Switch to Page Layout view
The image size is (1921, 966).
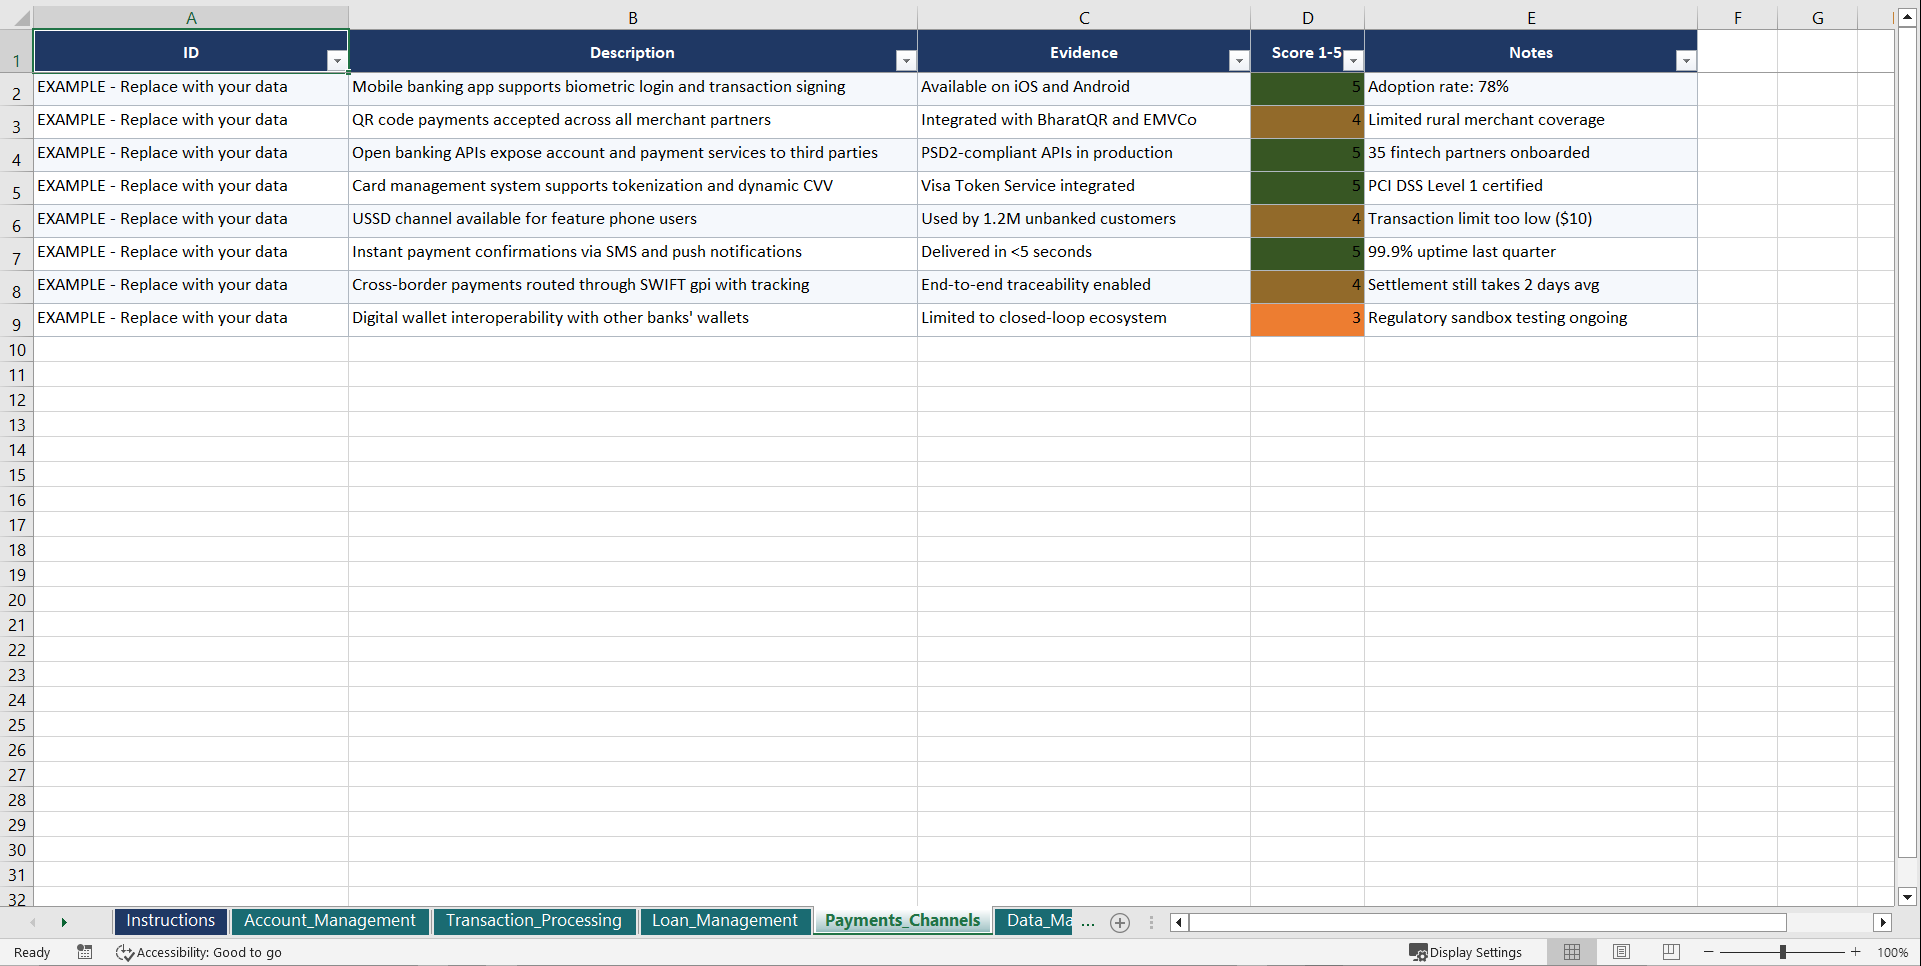1620,952
